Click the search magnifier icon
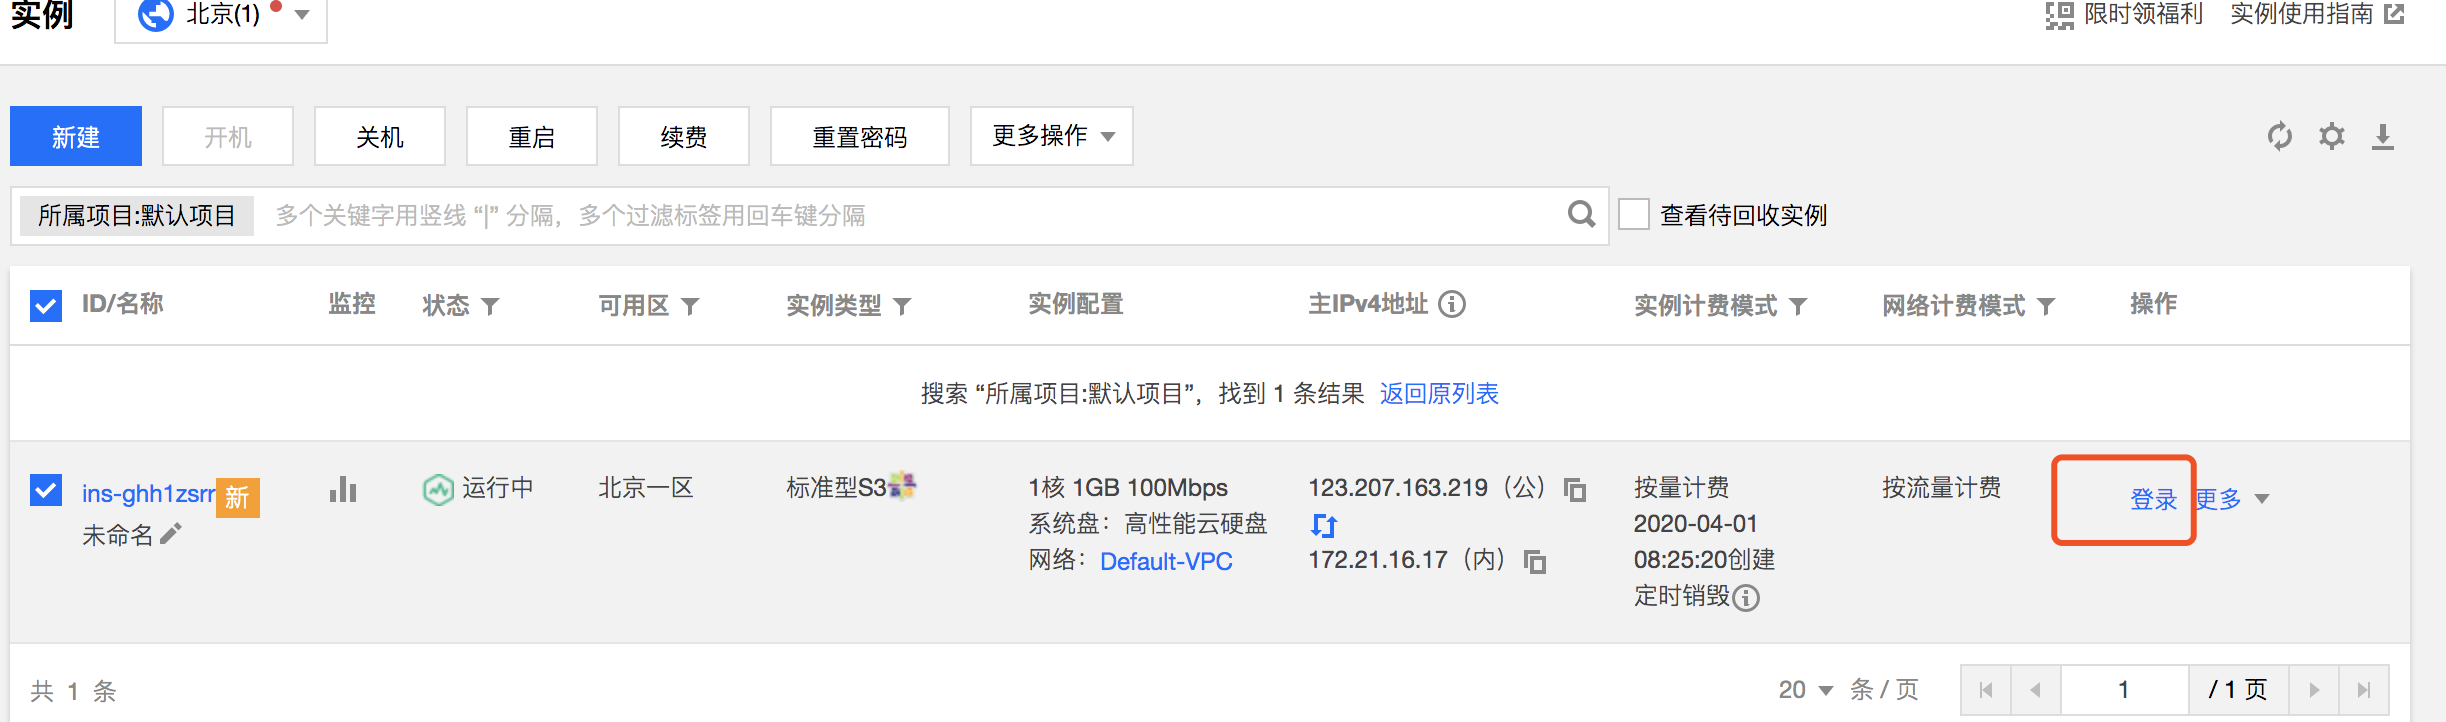2446x722 pixels. 1581,214
